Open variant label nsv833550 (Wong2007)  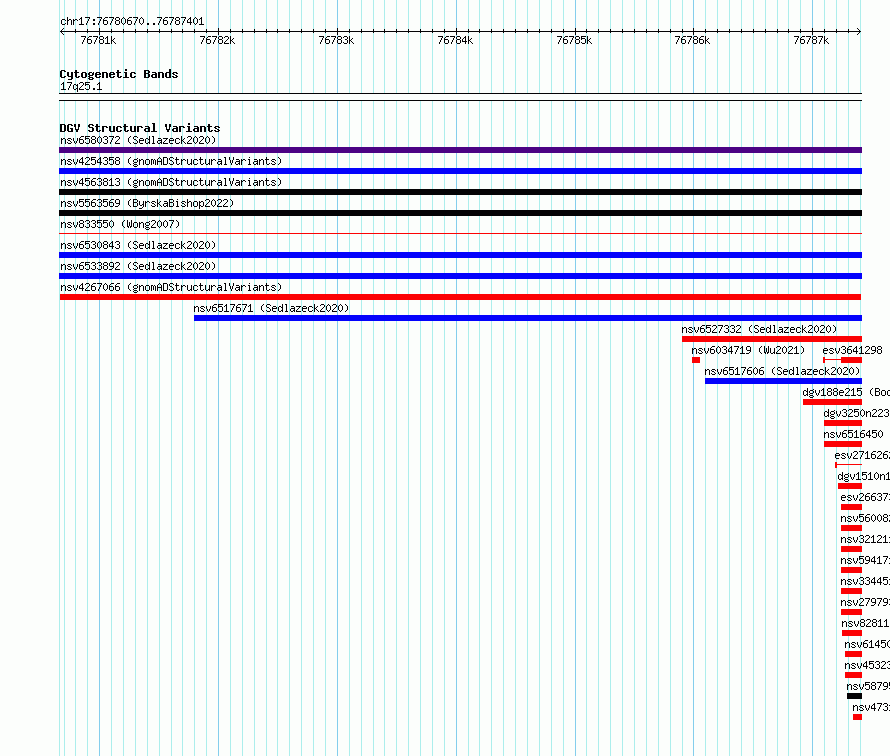pos(120,224)
